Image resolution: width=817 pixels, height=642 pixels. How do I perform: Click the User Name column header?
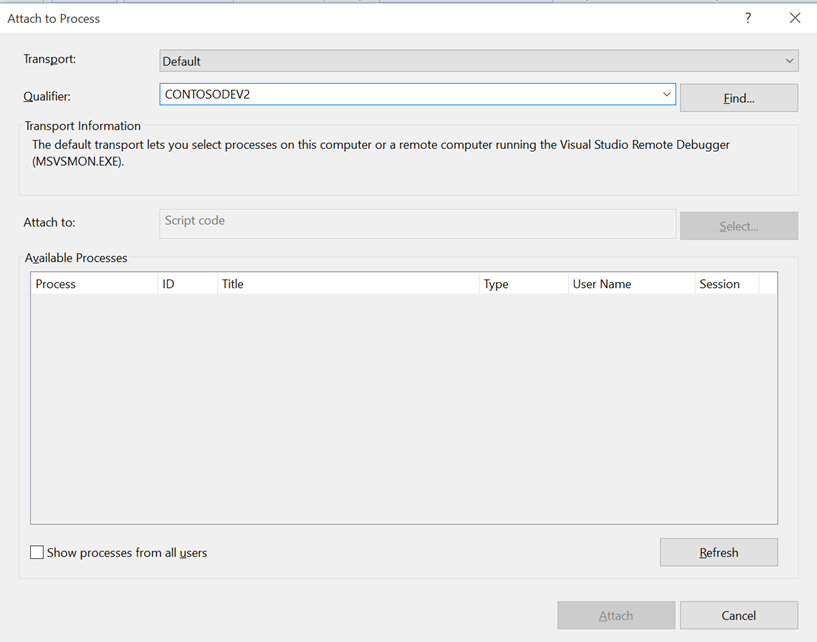[630, 284]
